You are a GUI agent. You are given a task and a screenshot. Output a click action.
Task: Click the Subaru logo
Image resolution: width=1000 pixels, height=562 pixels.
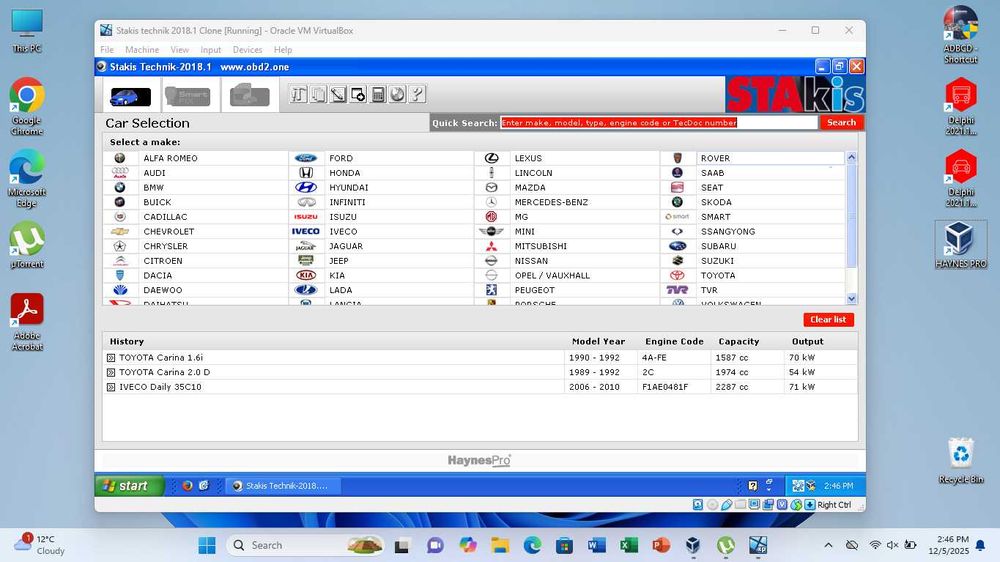click(x=677, y=246)
